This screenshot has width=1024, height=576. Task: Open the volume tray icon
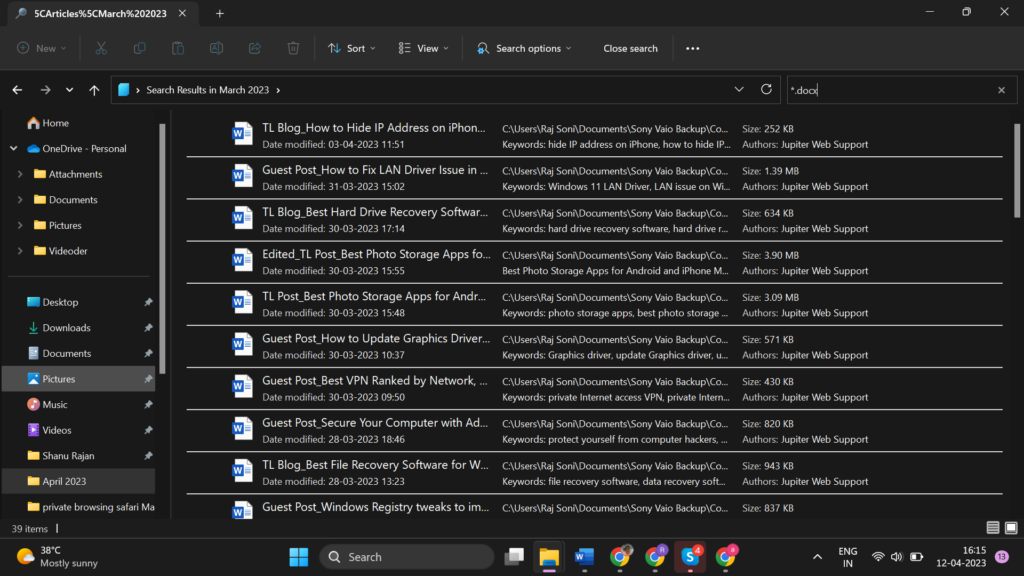(897, 557)
